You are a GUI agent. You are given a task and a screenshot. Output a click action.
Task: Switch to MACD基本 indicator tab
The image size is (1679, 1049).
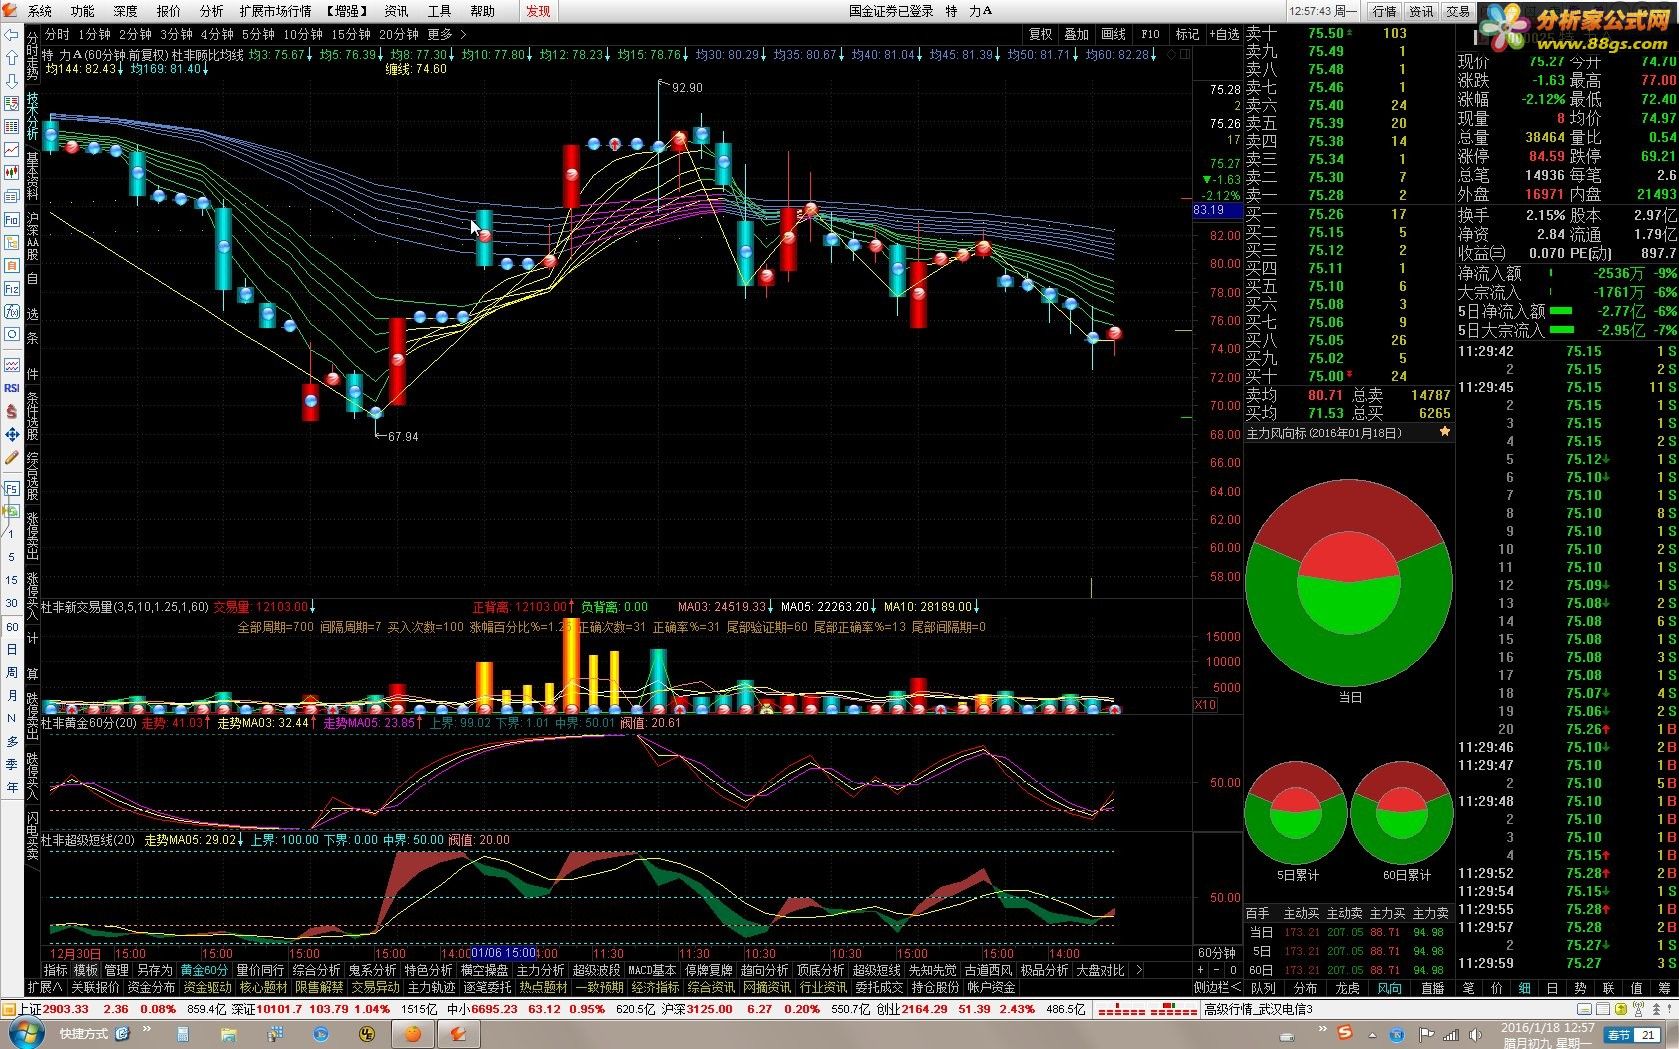(x=652, y=970)
